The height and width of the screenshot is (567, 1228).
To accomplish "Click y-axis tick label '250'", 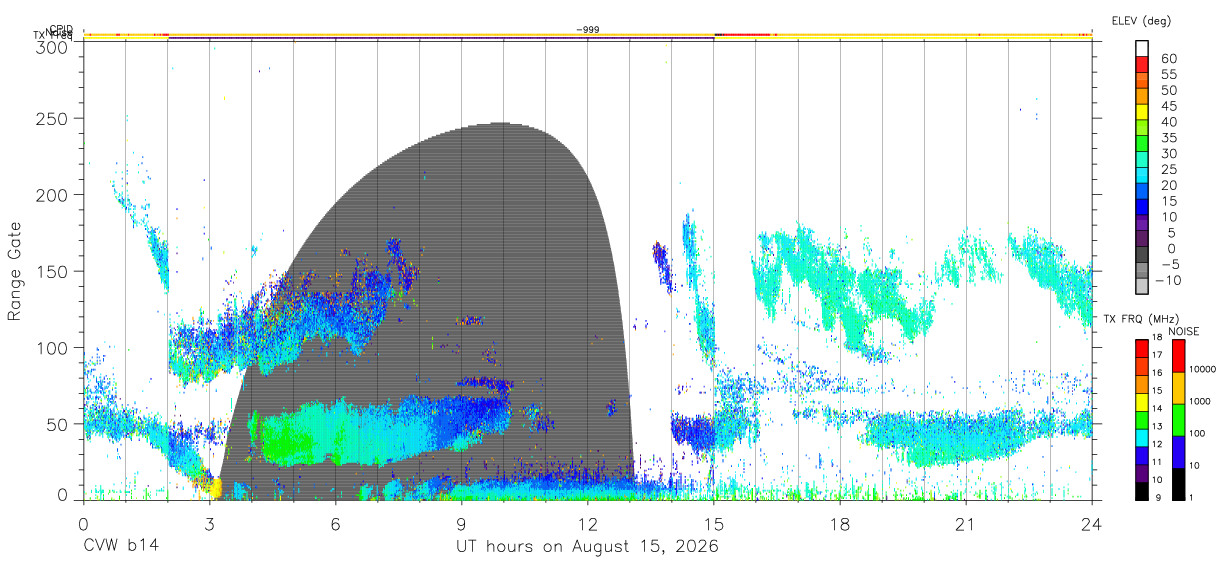I will (x=52, y=119).
